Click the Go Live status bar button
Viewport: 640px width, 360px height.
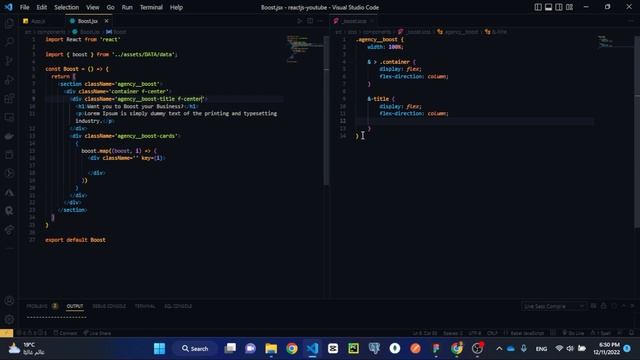coord(573,333)
